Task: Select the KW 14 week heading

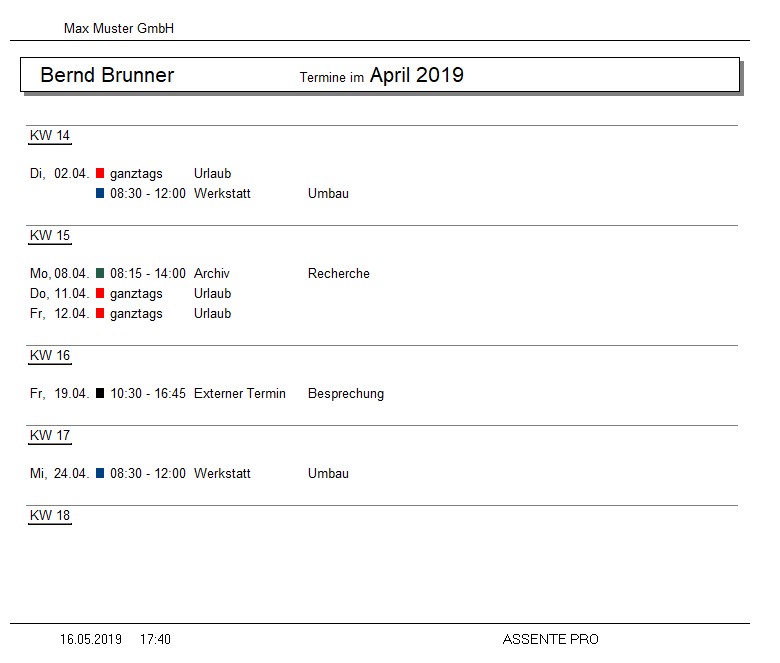Action: [x=50, y=136]
